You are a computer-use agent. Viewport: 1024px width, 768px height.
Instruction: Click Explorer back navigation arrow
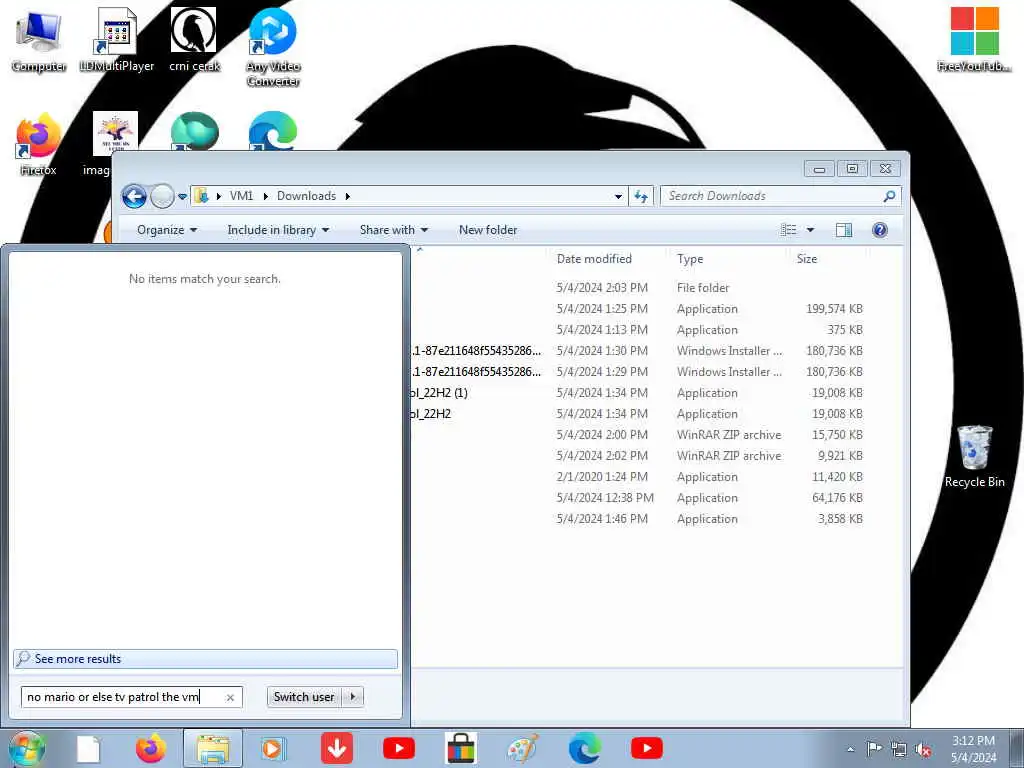(x=135, y=196)
